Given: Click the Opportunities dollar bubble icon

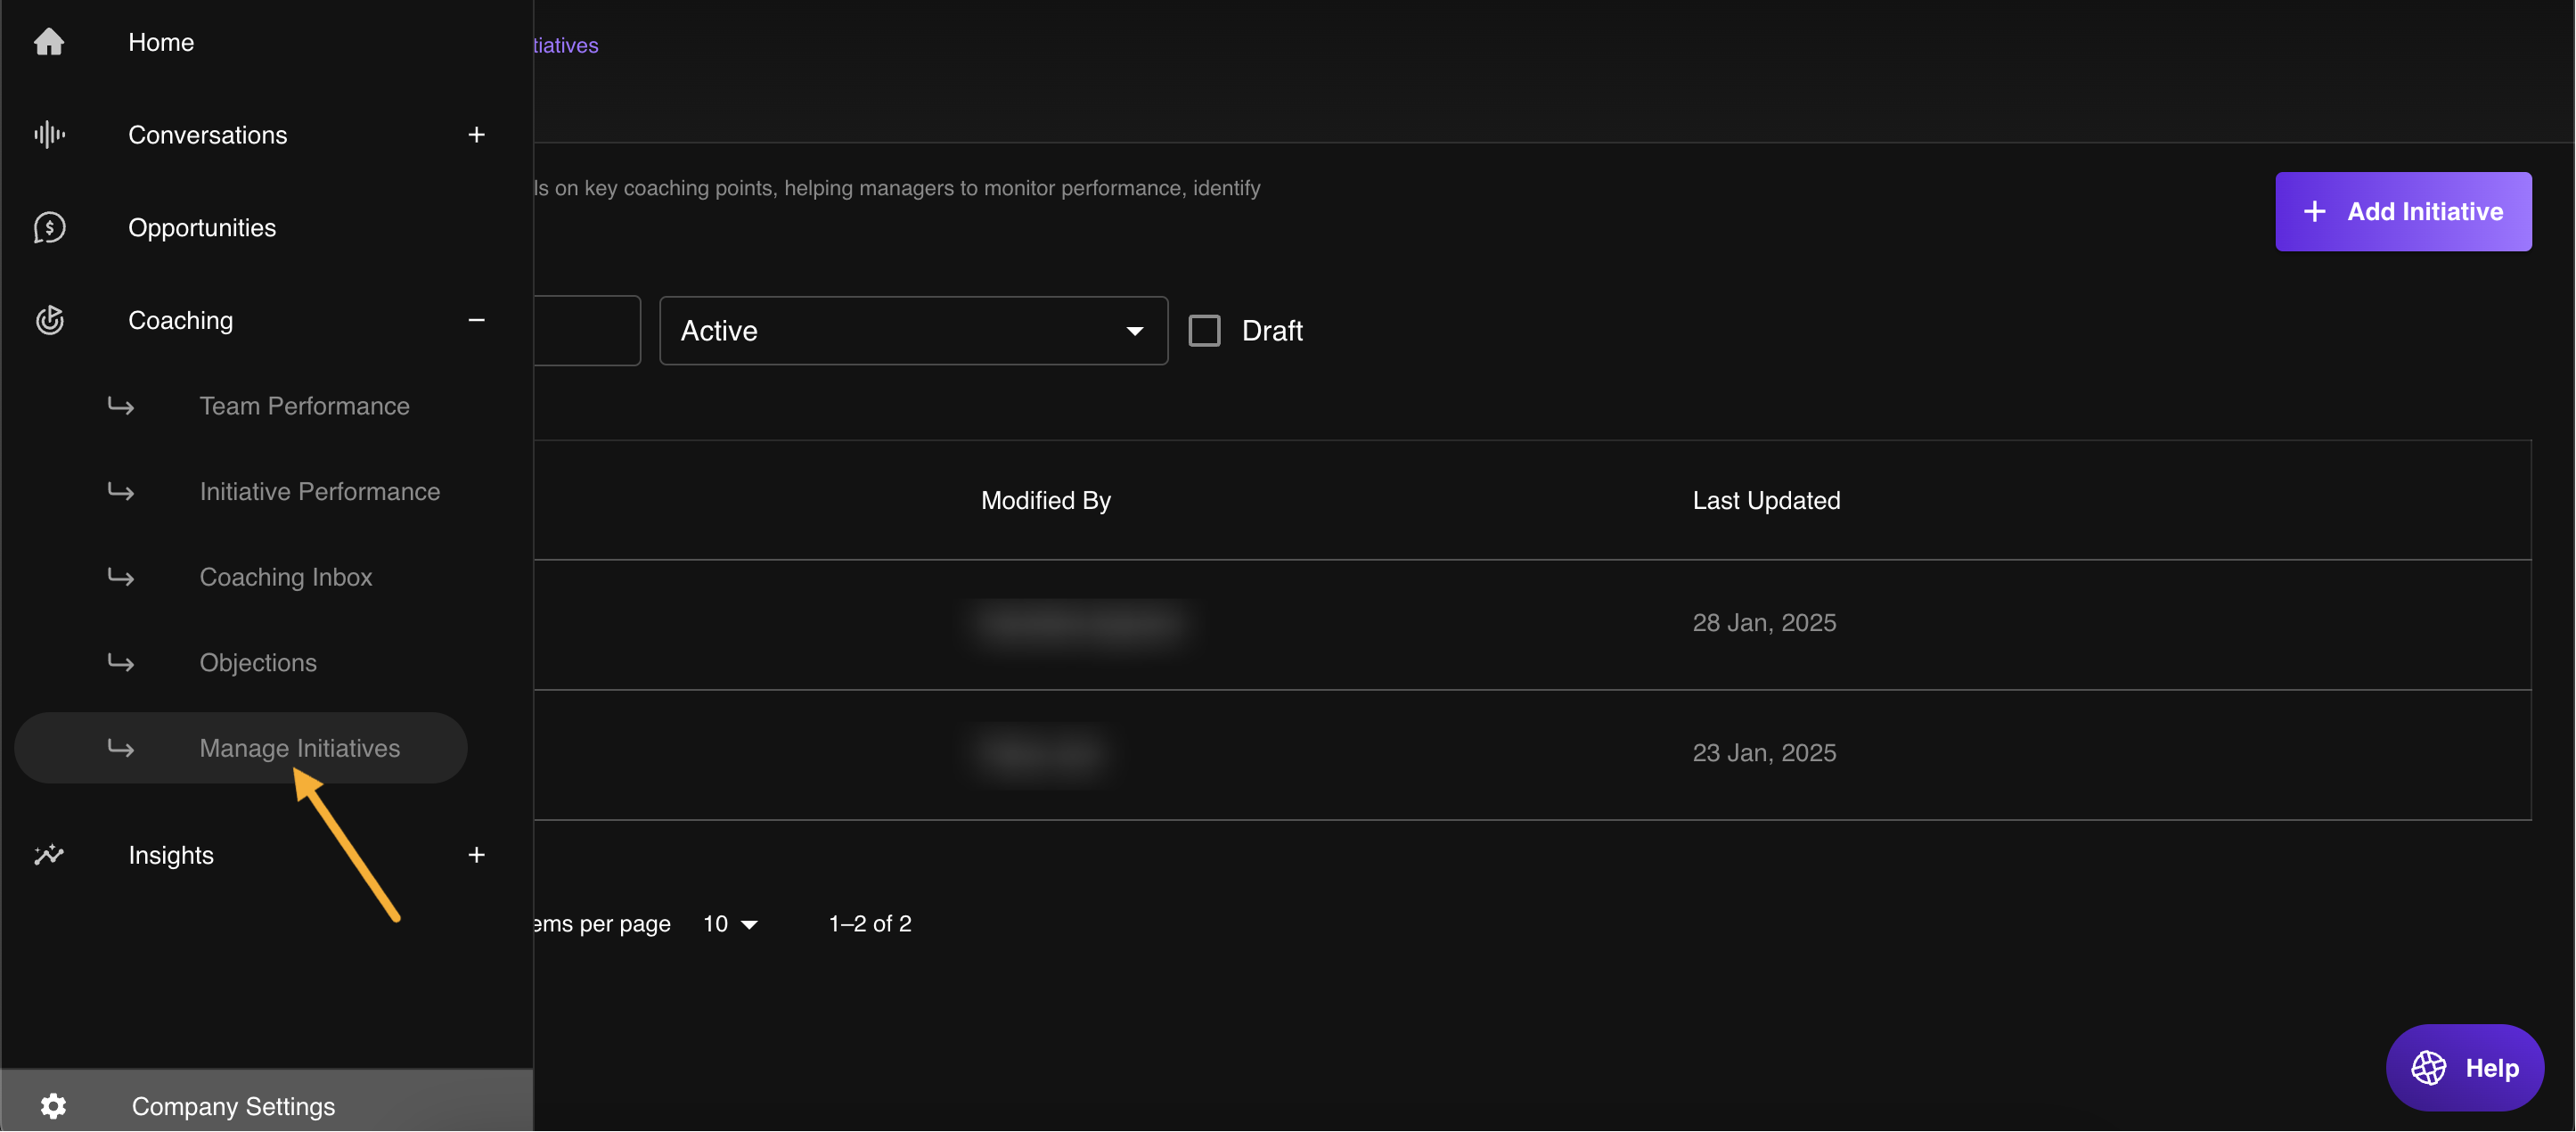Looking at the screenshot, I should (x=49, y=227).
